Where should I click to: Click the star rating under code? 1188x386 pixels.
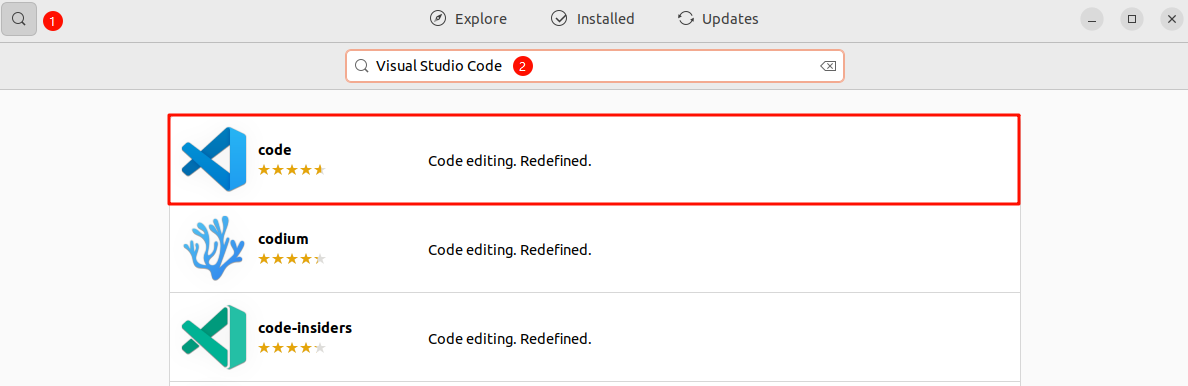(292, 170)
